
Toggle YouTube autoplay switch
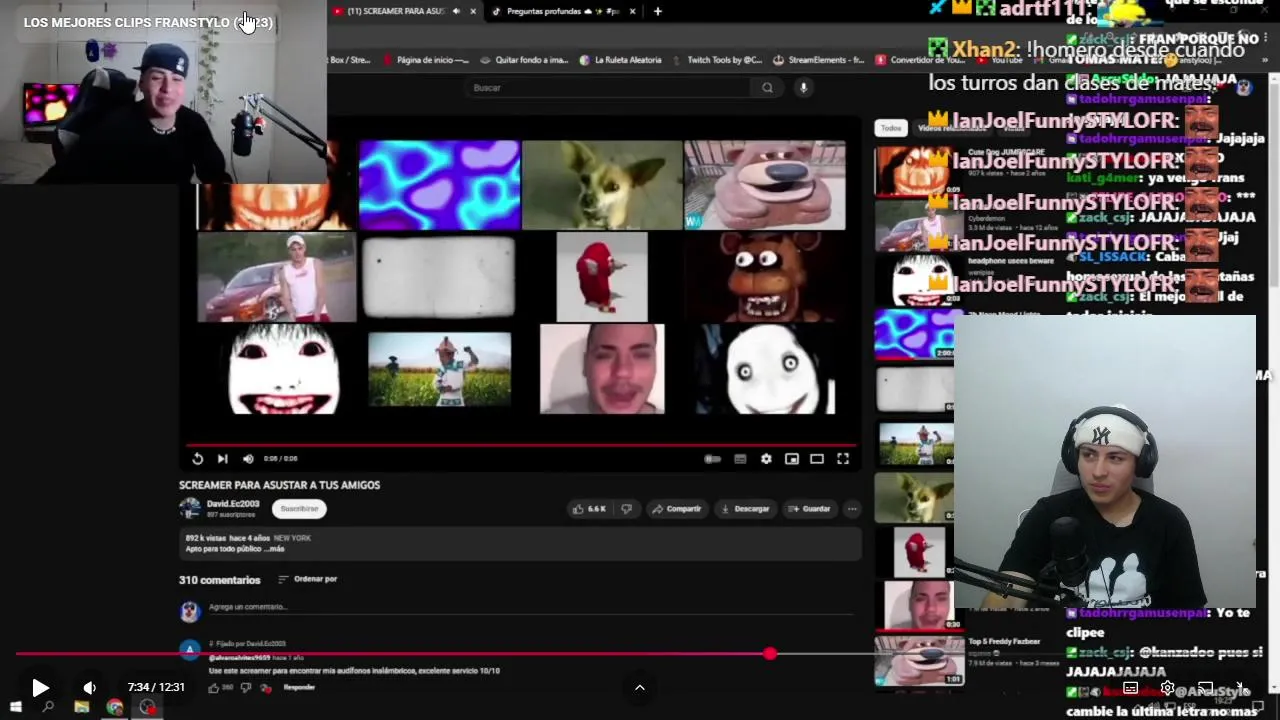[712, 459]
